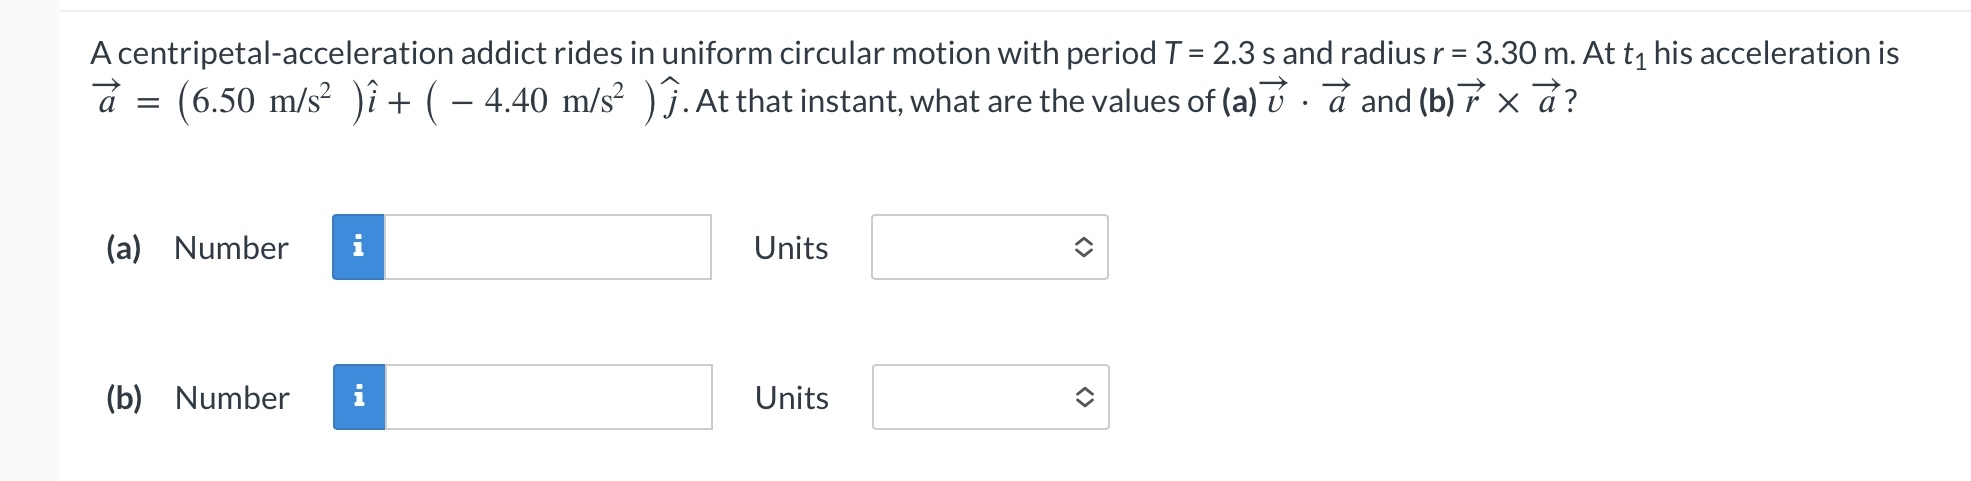Click the up-down chevron on part (a) Units
The image size is (1971, 481).
point(1082,247)
